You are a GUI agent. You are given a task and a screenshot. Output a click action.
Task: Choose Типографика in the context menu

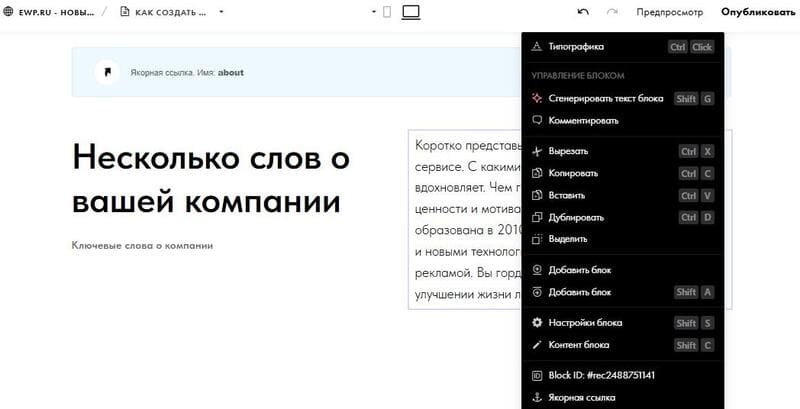tap(622, 47)
